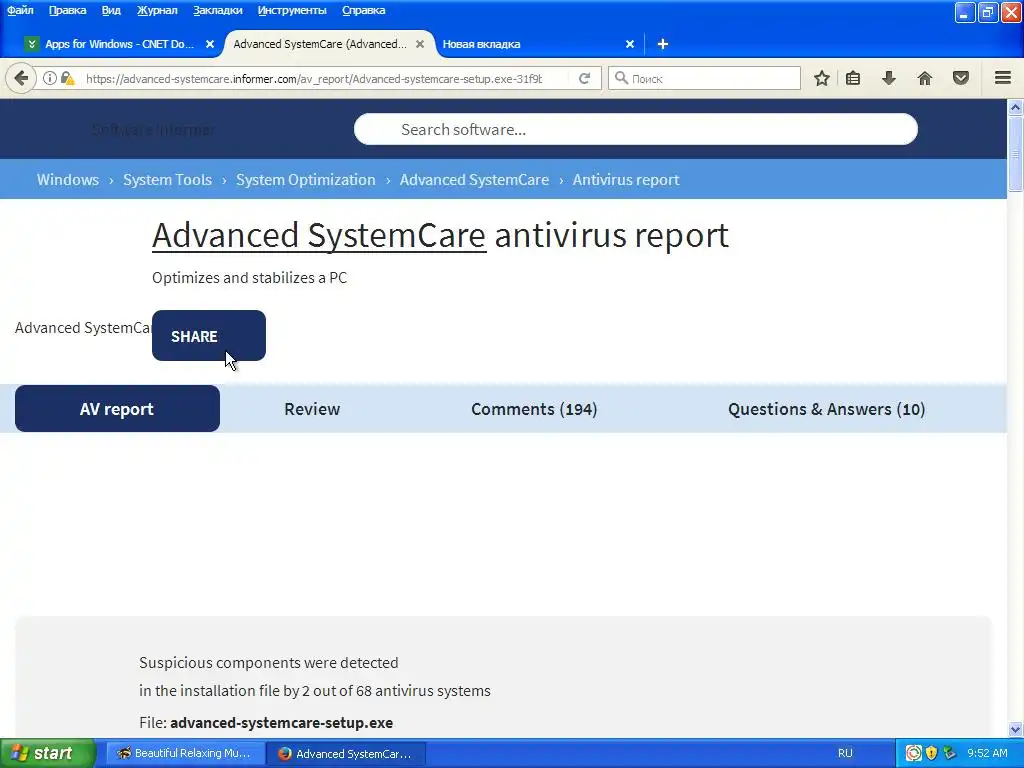Click the page scrollbar down arrow
The width and height of the screenshot is (1024, 768).
[x=1016, y=729]
